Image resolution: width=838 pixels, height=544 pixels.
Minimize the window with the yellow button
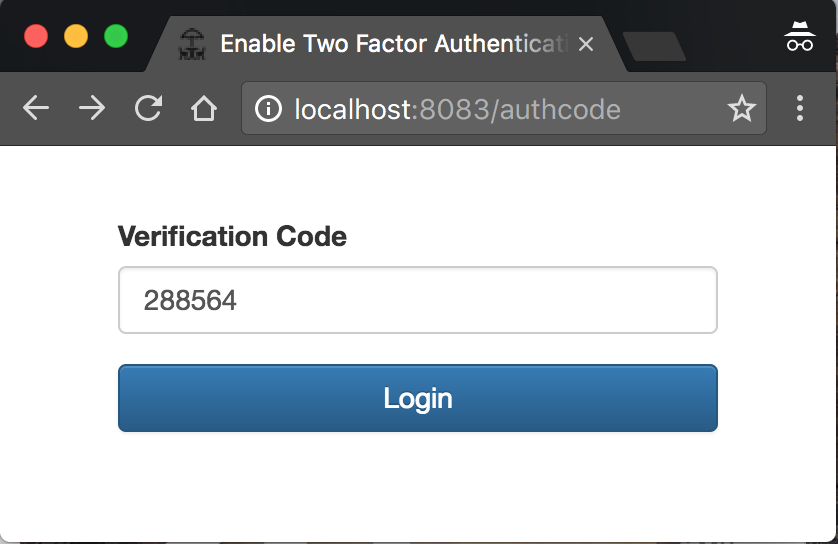(x=76, y=37)
